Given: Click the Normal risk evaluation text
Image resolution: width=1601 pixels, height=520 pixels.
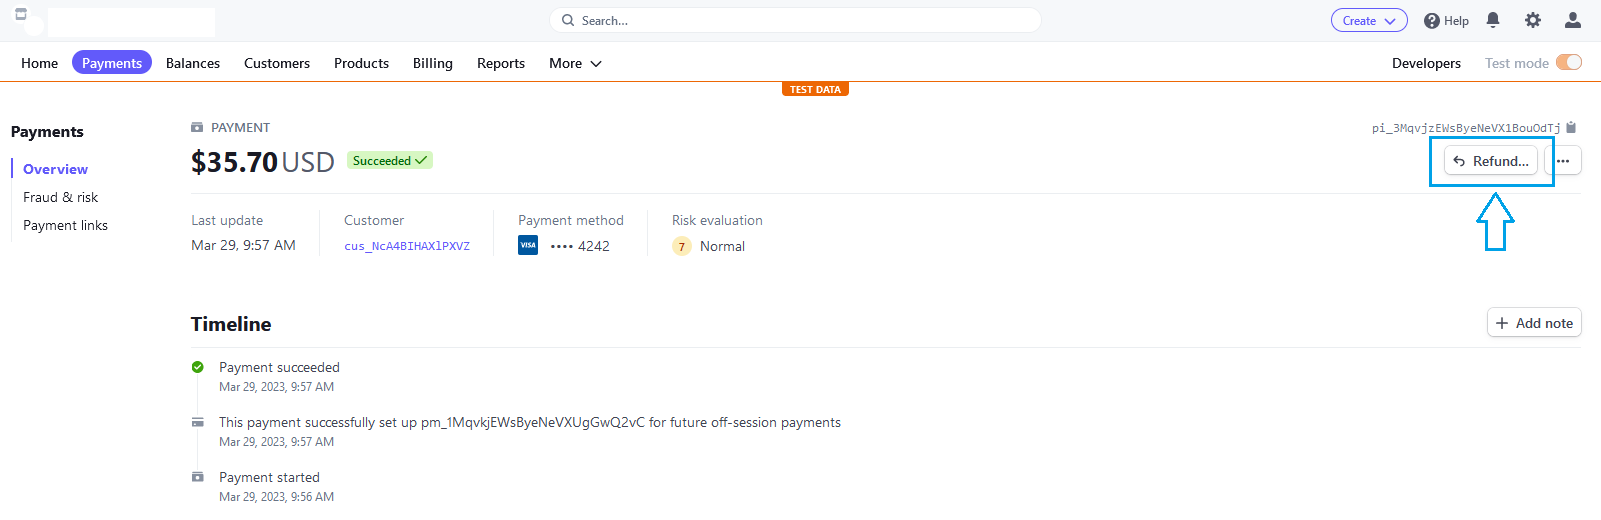Looking at the screenshot, I should coord(722,246).
